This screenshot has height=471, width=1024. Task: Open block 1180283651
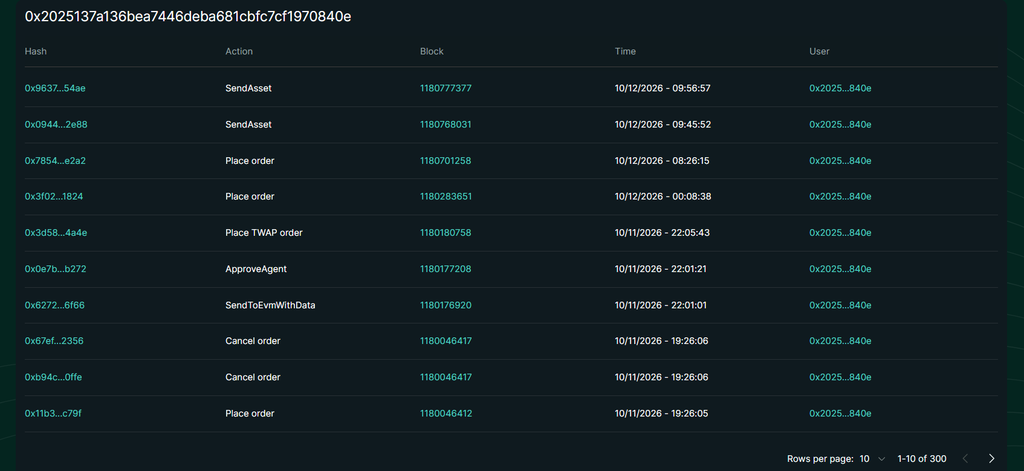pos(445,197)
